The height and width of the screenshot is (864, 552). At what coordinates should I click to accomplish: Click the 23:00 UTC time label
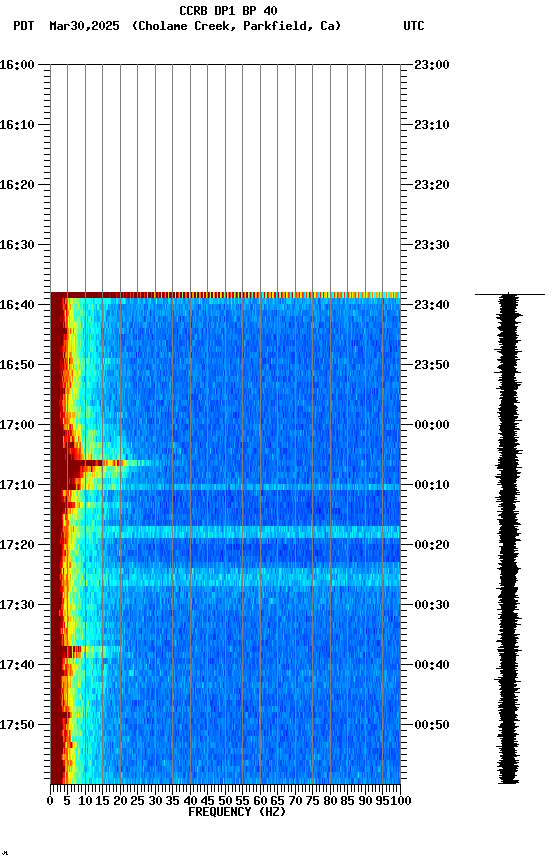(432, 65)
